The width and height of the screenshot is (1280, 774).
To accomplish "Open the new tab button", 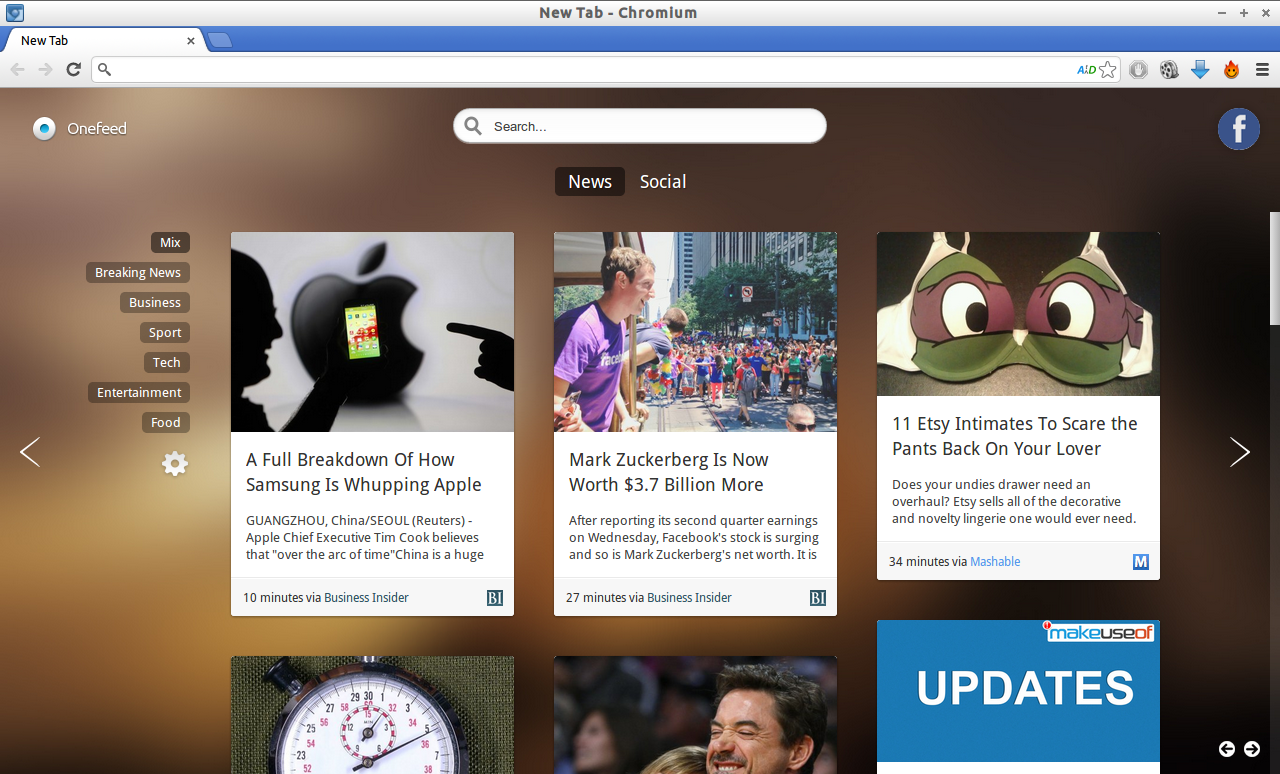I will pos(220,40).
